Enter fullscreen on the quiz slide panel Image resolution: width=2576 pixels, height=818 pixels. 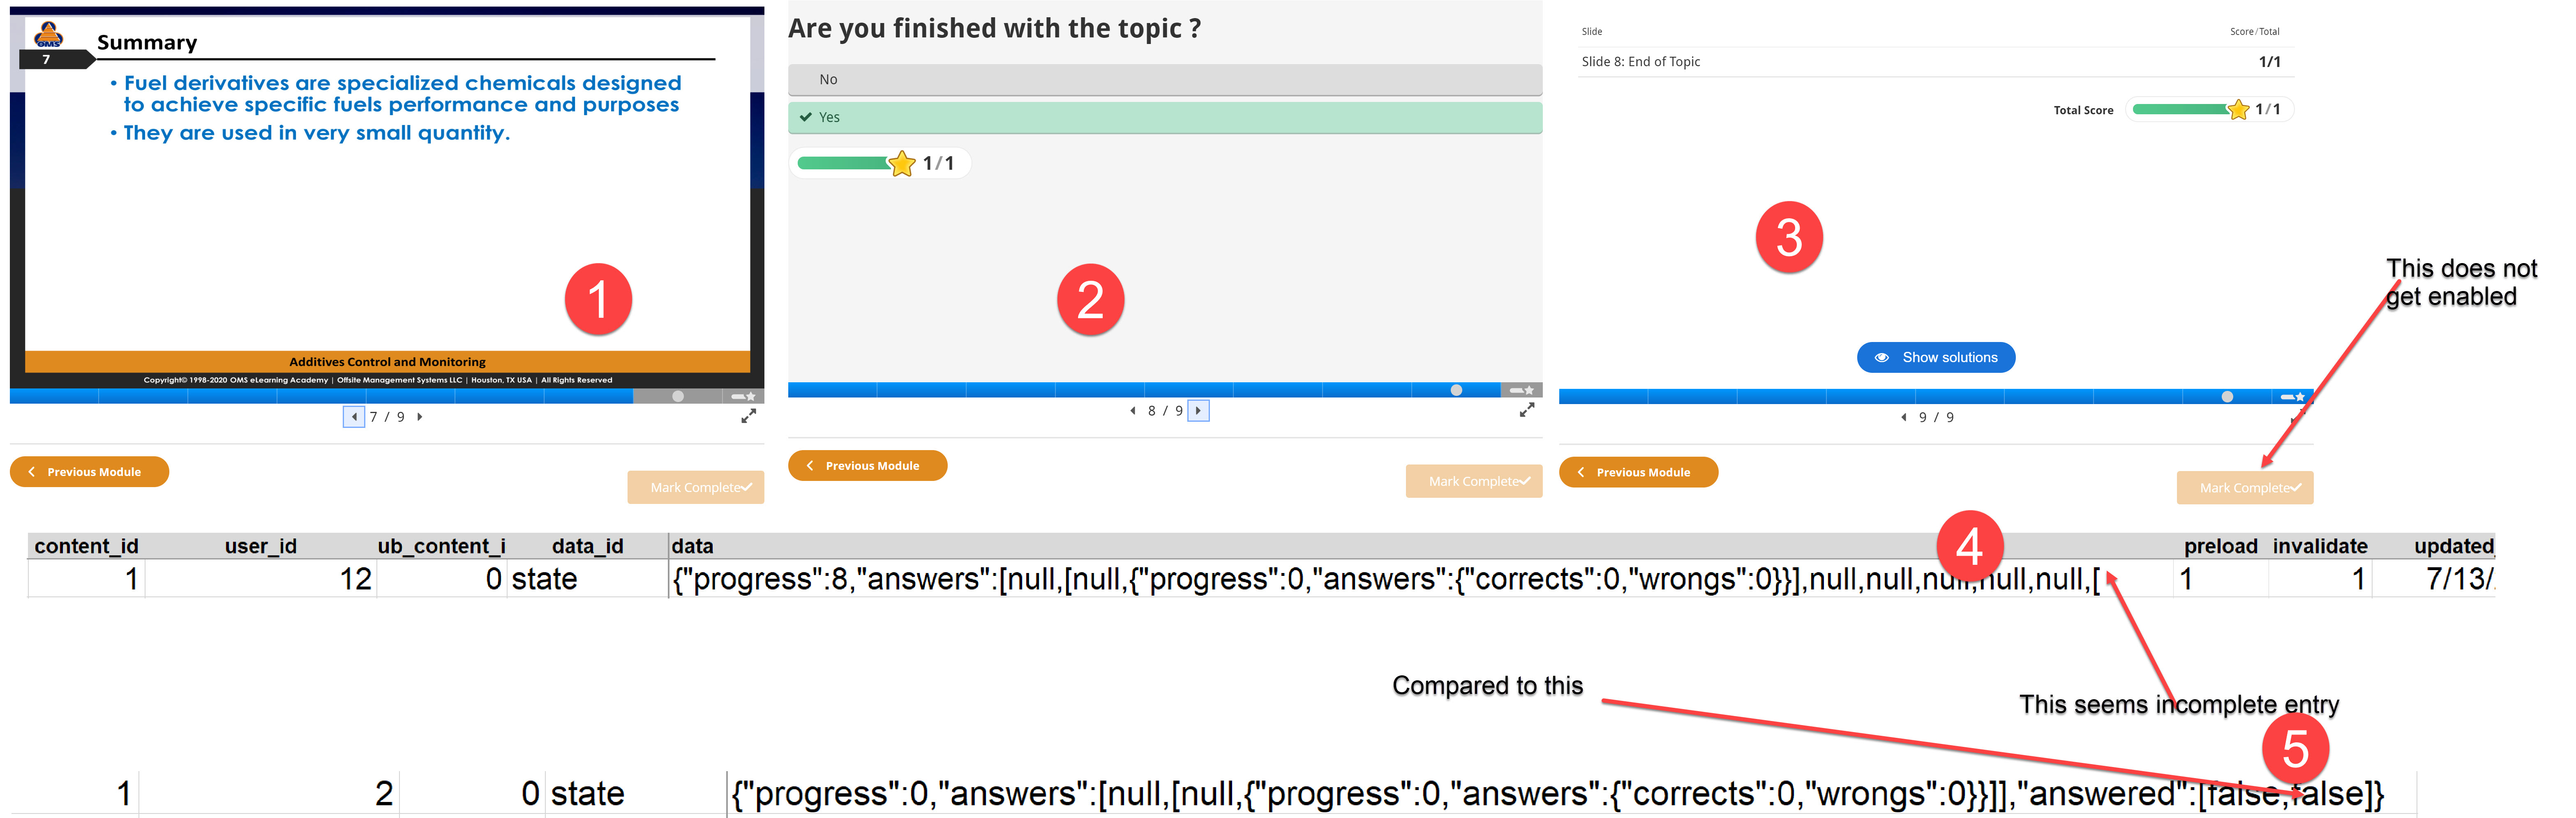[x=1527, y=410]
